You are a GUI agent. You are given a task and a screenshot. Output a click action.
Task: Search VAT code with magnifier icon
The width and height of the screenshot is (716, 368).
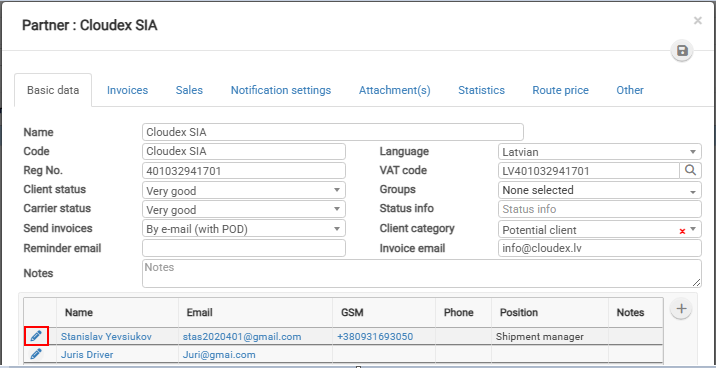pyautogui.click(x=690, y=171)
